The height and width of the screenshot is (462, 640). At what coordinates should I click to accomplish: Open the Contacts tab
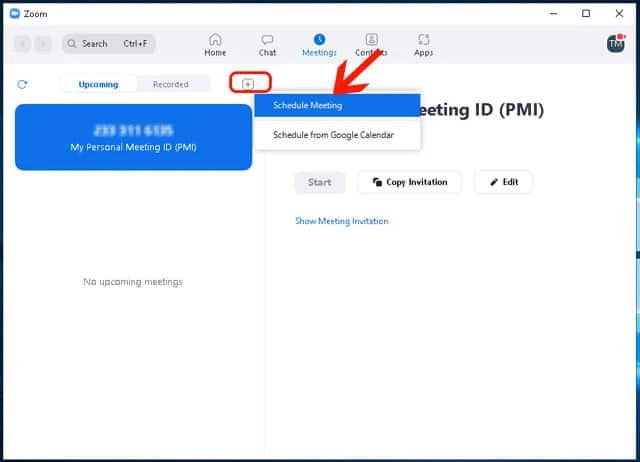[x=371, y=45]
